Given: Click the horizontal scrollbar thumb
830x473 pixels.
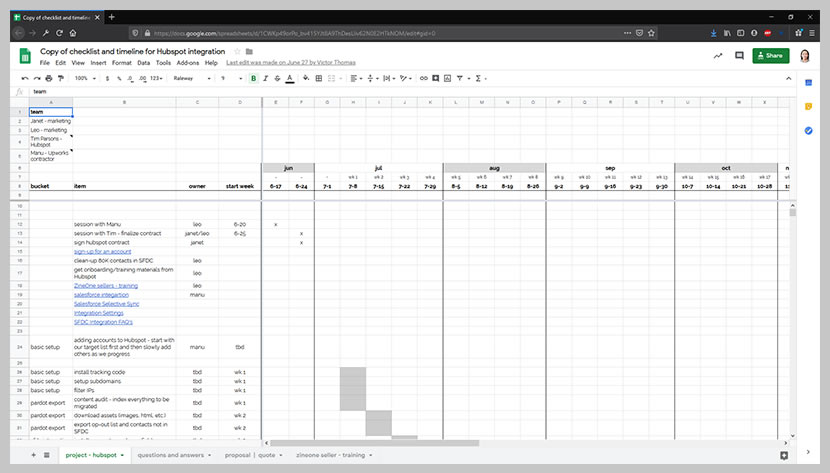Looking at the screenshot, I should 375,443.
